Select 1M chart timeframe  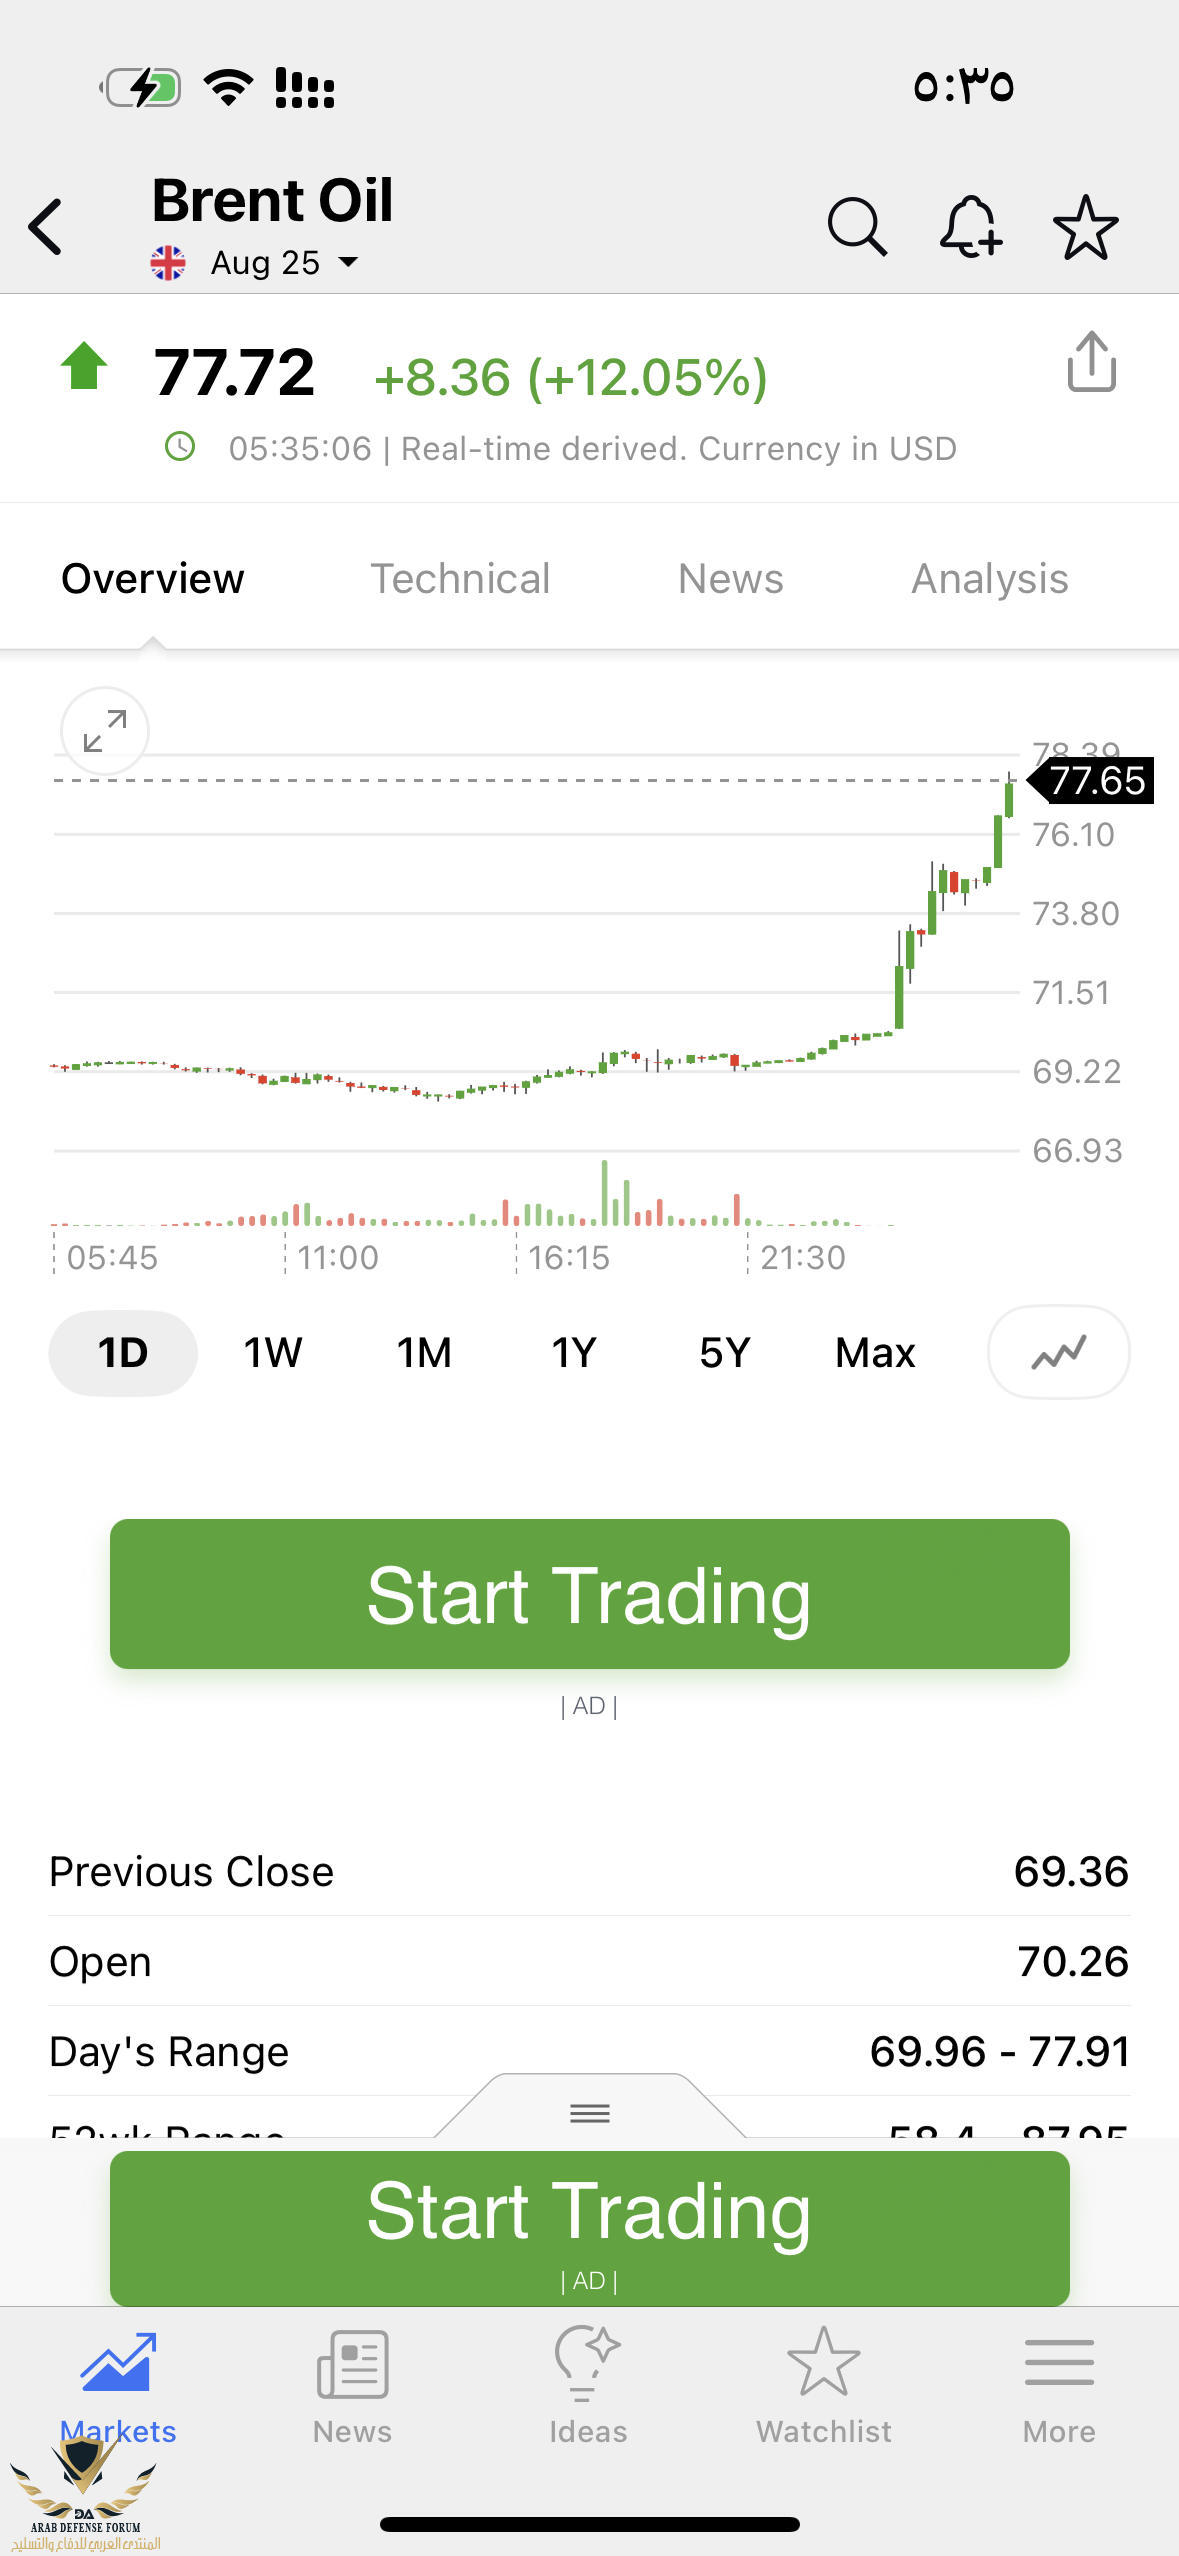424,1353
